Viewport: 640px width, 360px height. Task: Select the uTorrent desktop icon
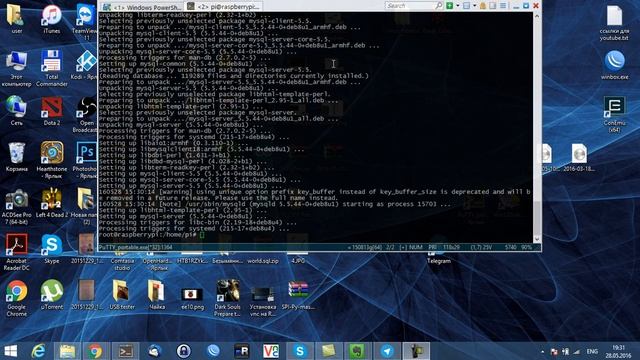tap(51, 295)
